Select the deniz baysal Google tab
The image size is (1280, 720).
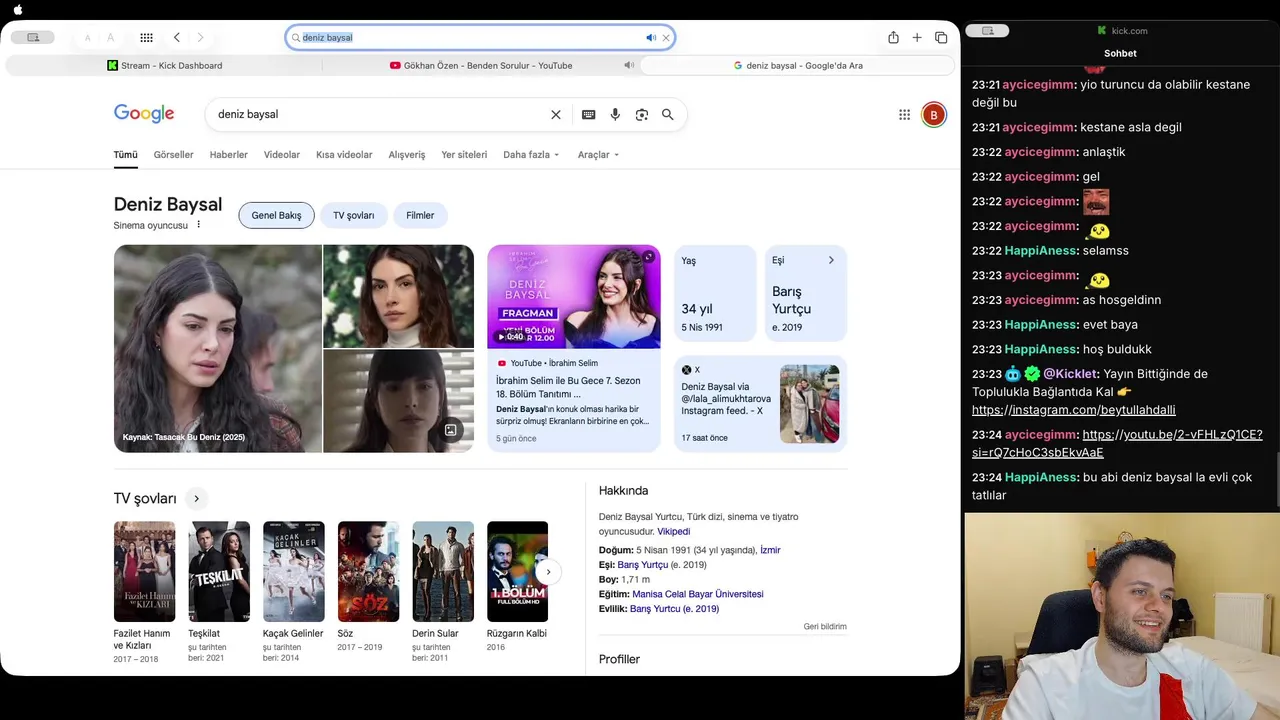pyautogui.click(x=797, y=65)
